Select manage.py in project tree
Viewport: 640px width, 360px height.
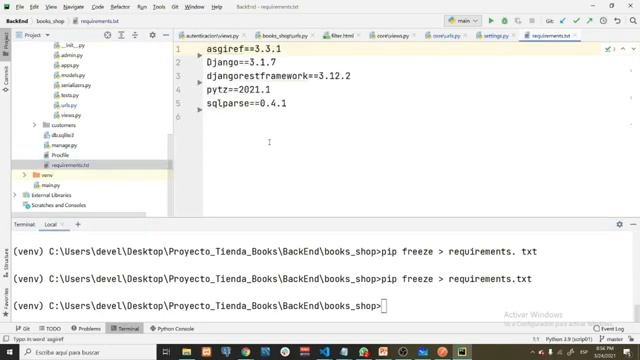64,145
